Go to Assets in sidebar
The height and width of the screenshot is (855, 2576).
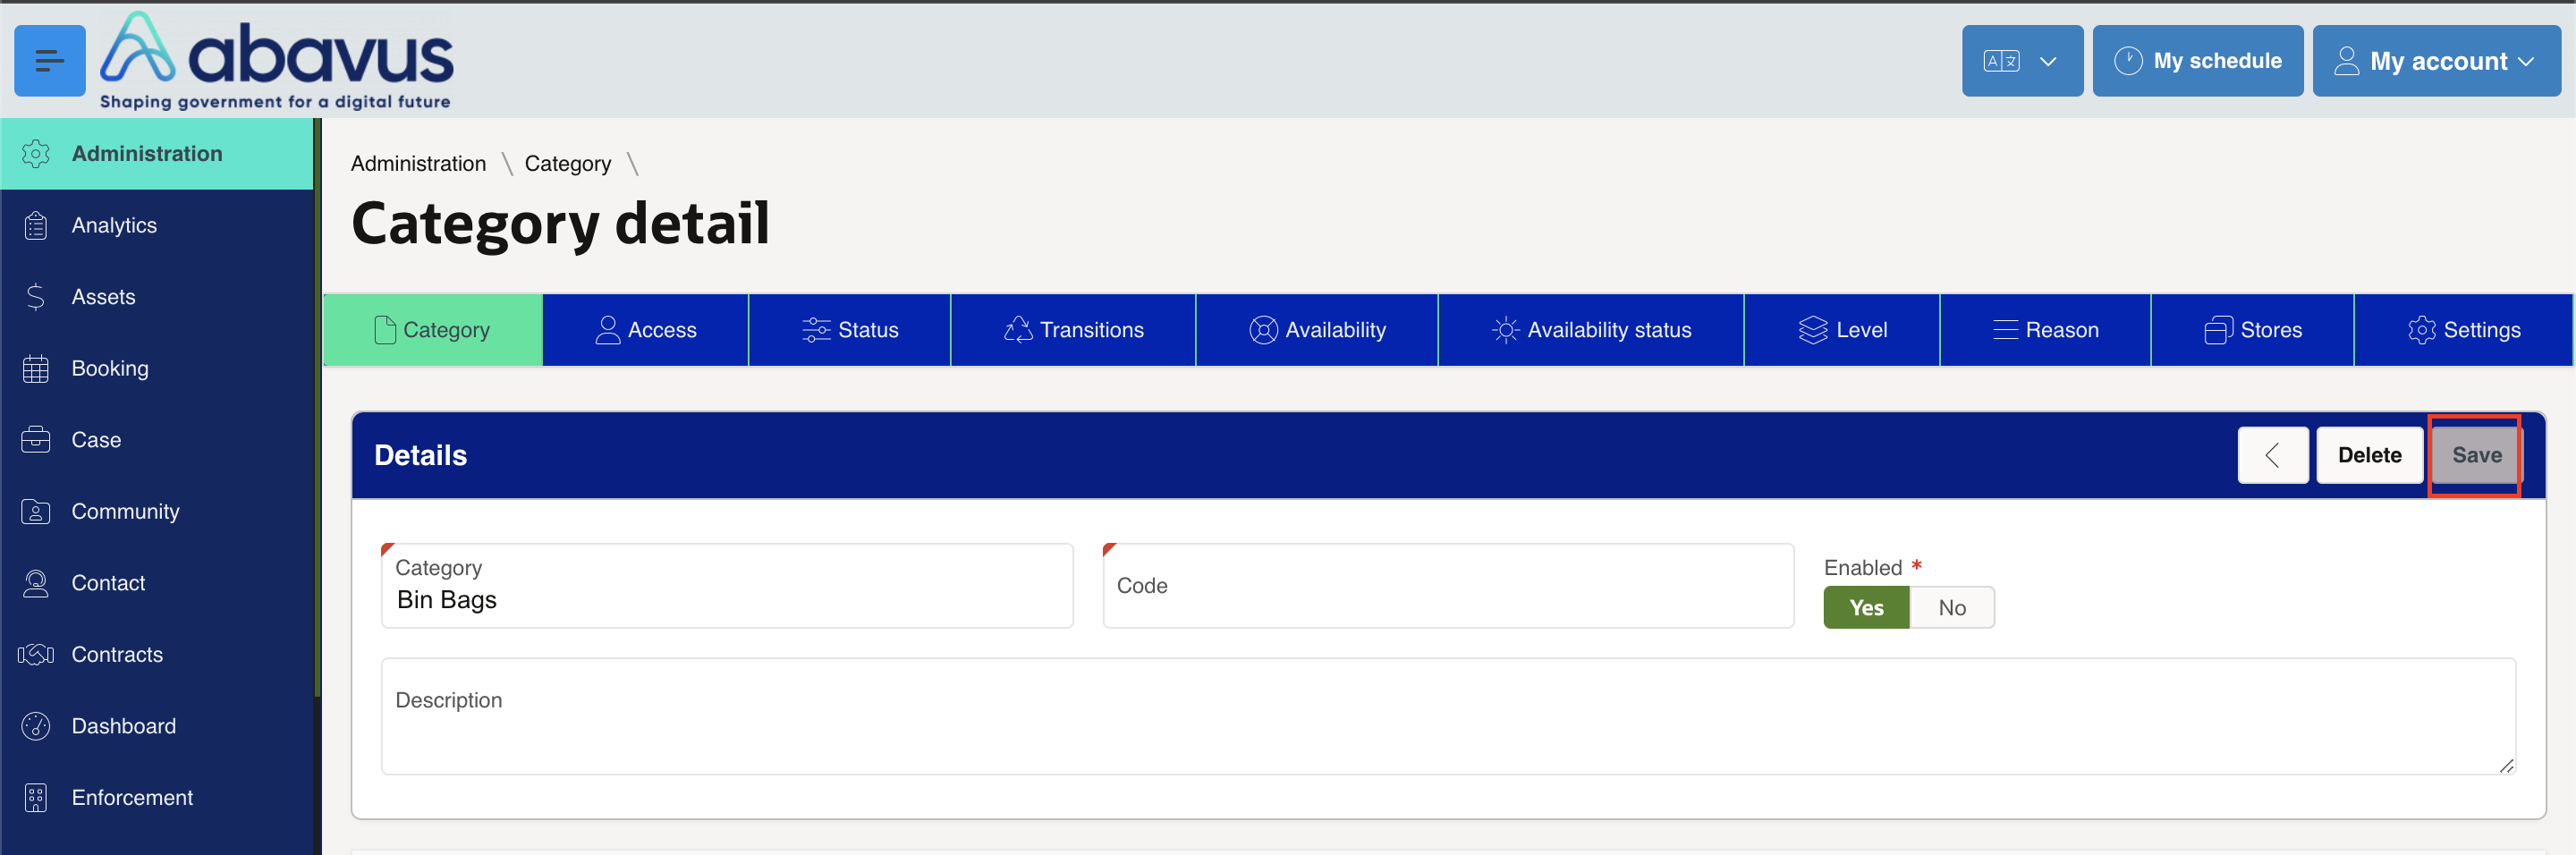(157, 297)
